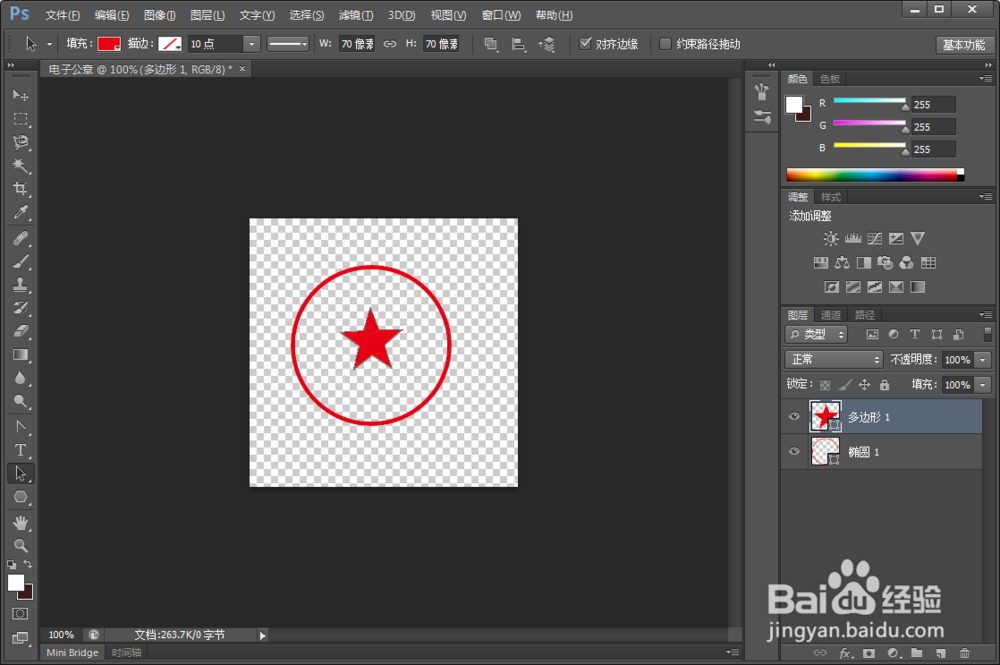1000x665 pixels.
Task: Enable the 约束路径拖动 checkbox
Action: coord(665,43)
